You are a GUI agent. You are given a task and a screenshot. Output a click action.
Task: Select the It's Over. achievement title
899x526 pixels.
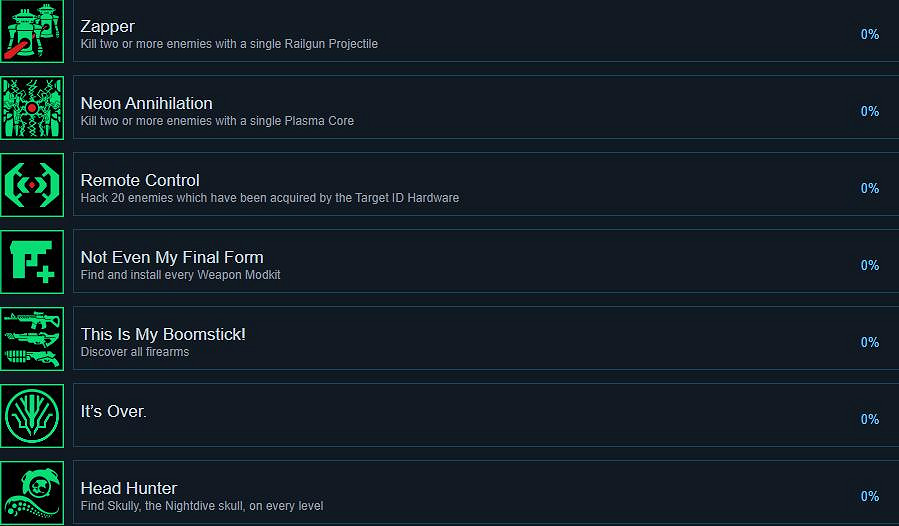(113, 411)
